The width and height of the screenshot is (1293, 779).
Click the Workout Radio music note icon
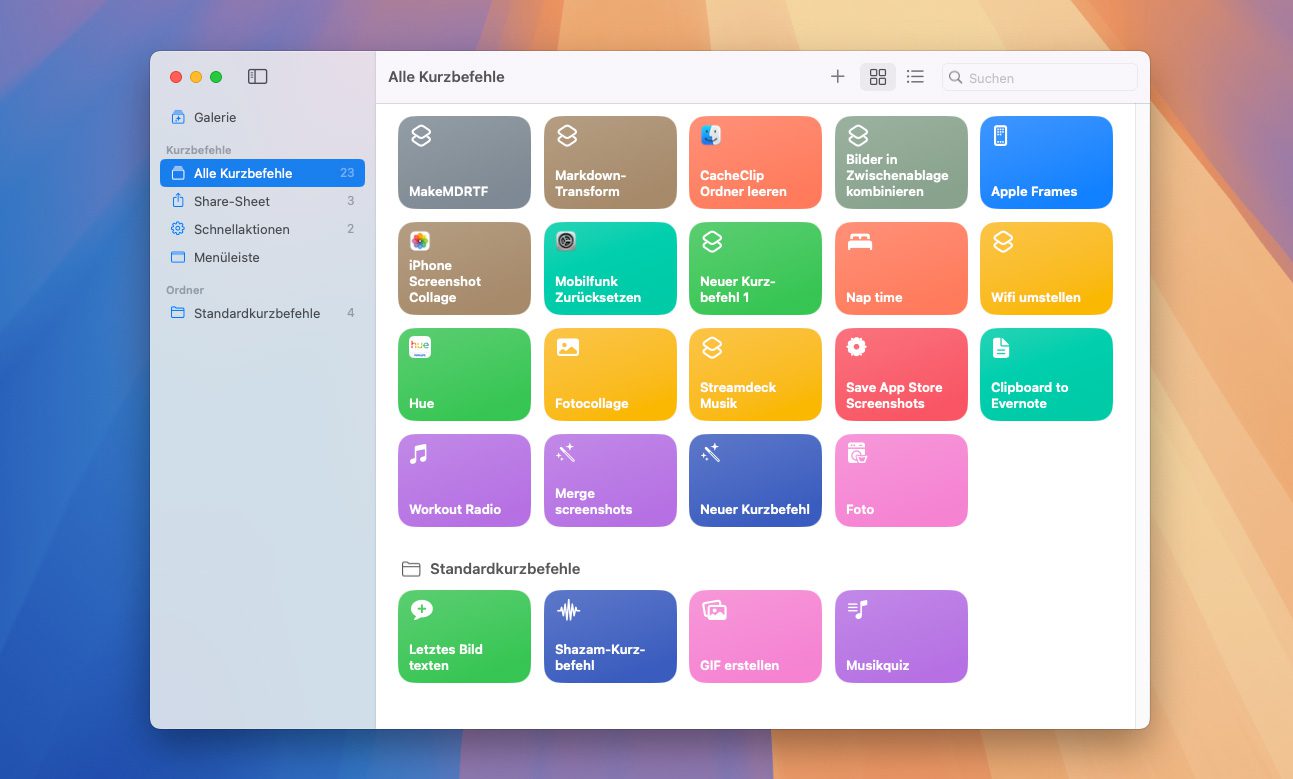click(419, 454)
